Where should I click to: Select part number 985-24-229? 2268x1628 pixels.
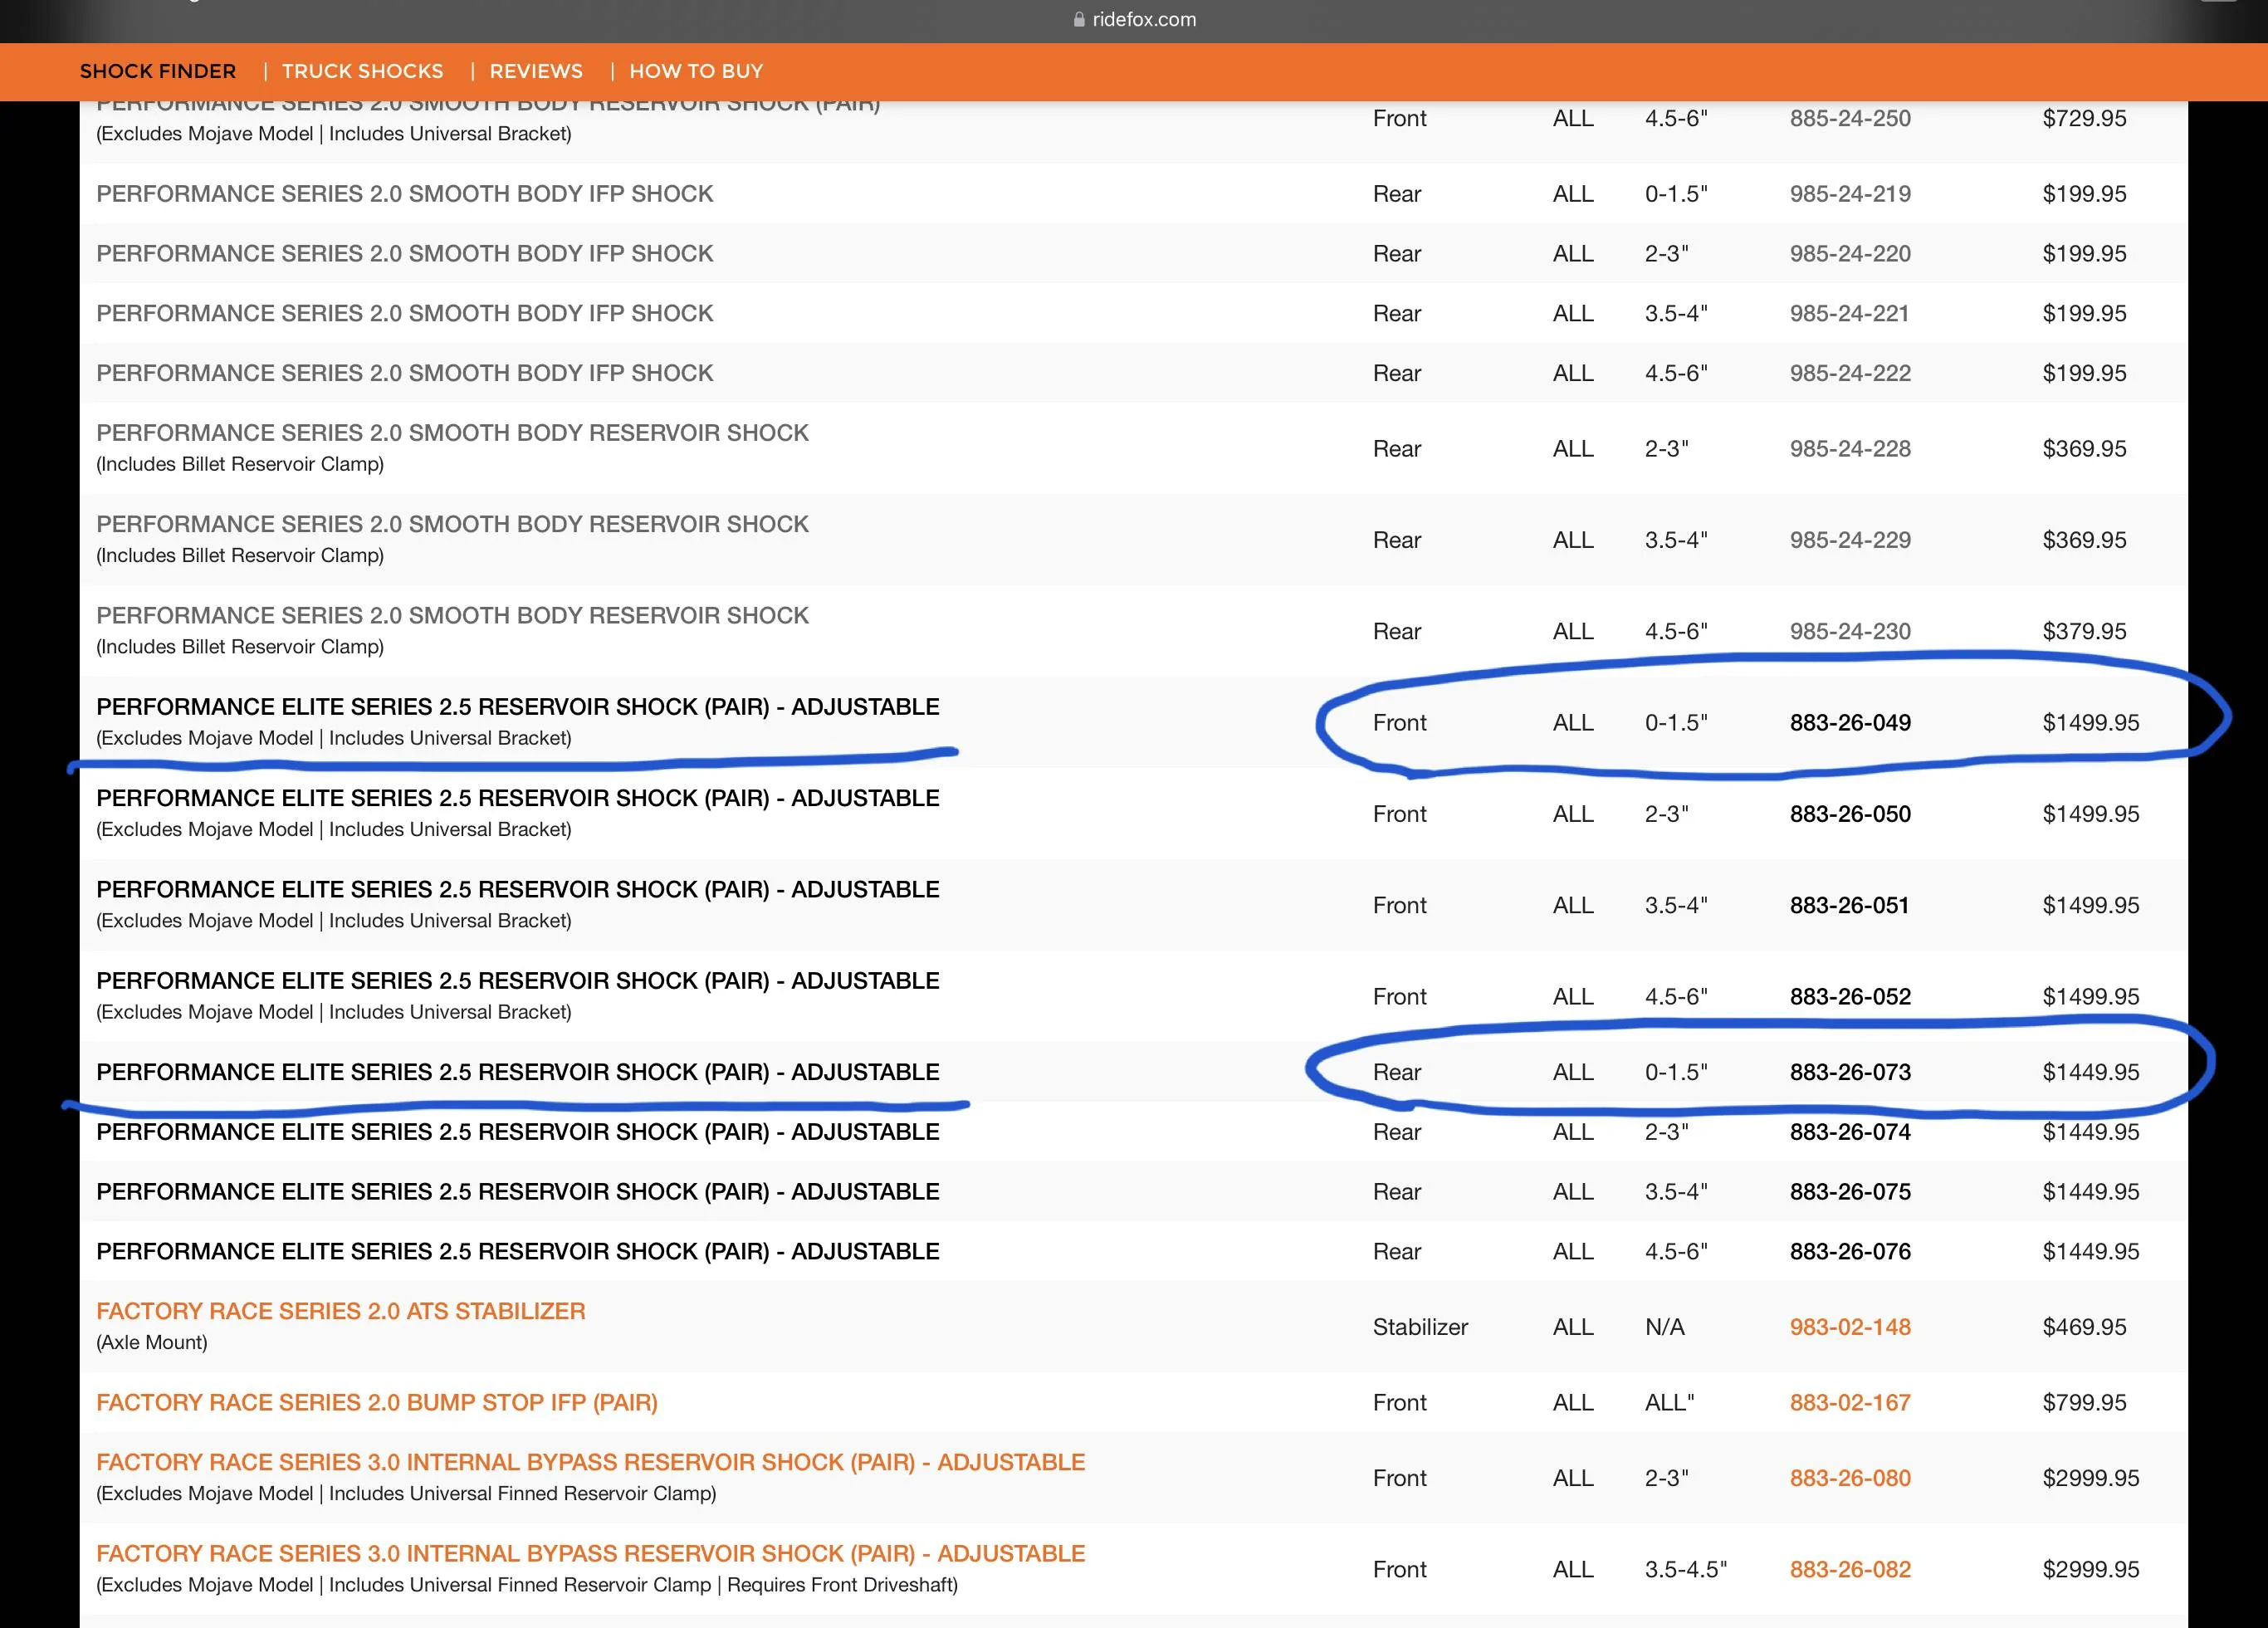pyautogui.click(x=1850, y=540)
